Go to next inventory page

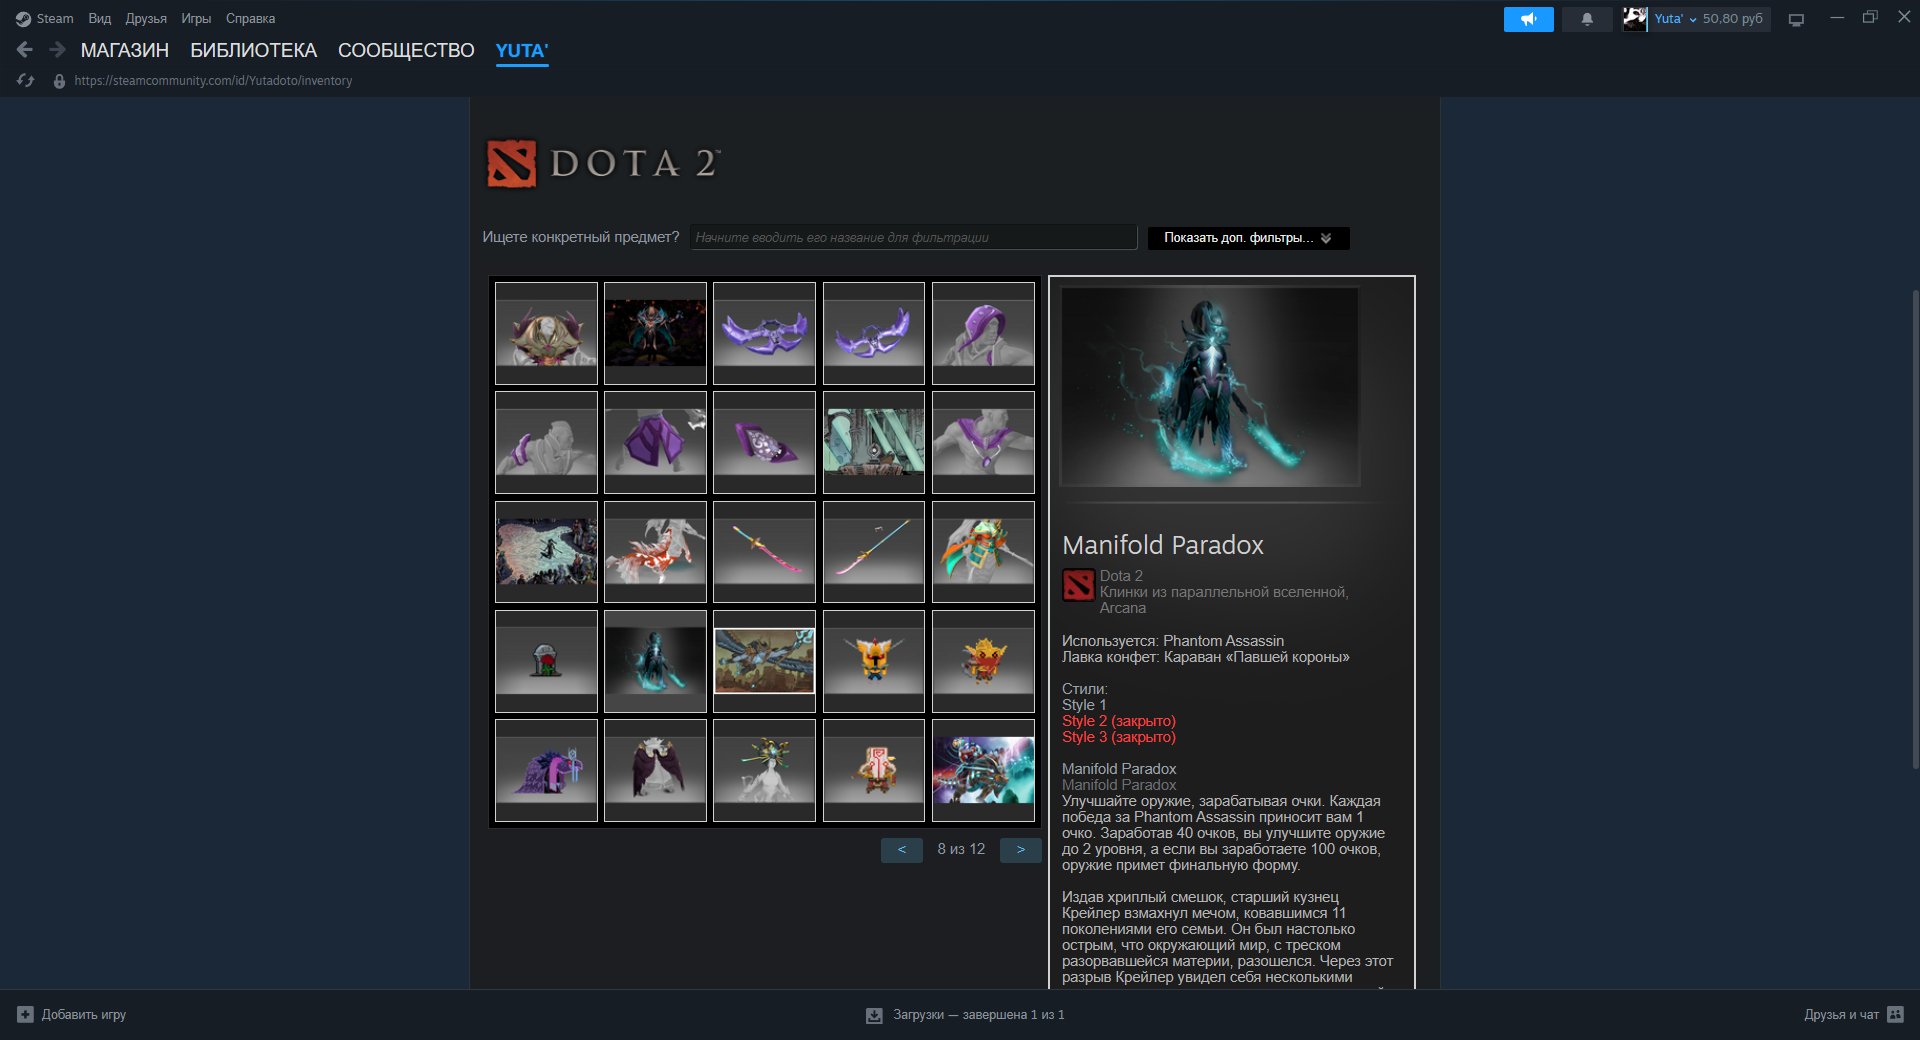1021,849
